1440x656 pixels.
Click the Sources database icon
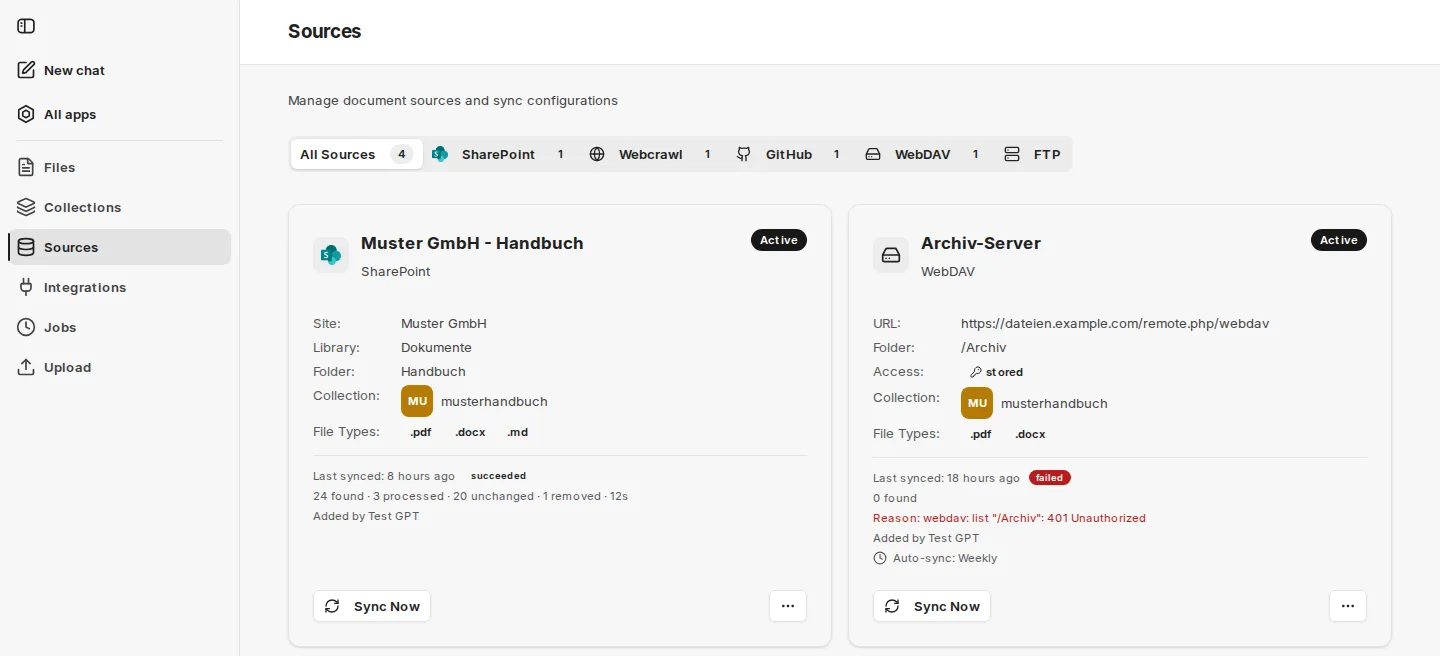pos(26,247)
